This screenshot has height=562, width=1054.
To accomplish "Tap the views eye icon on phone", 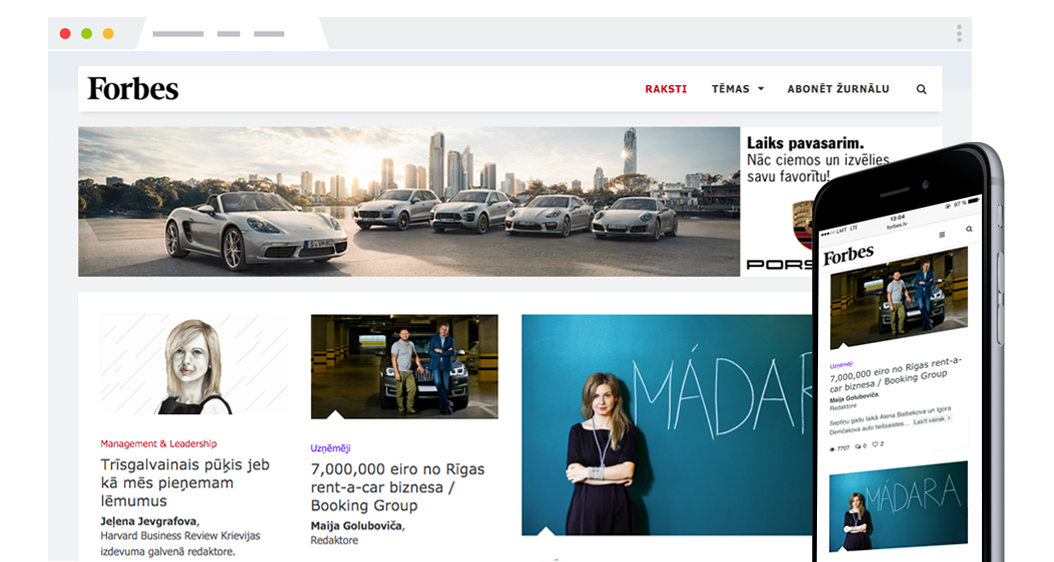I will pos(833,449).
